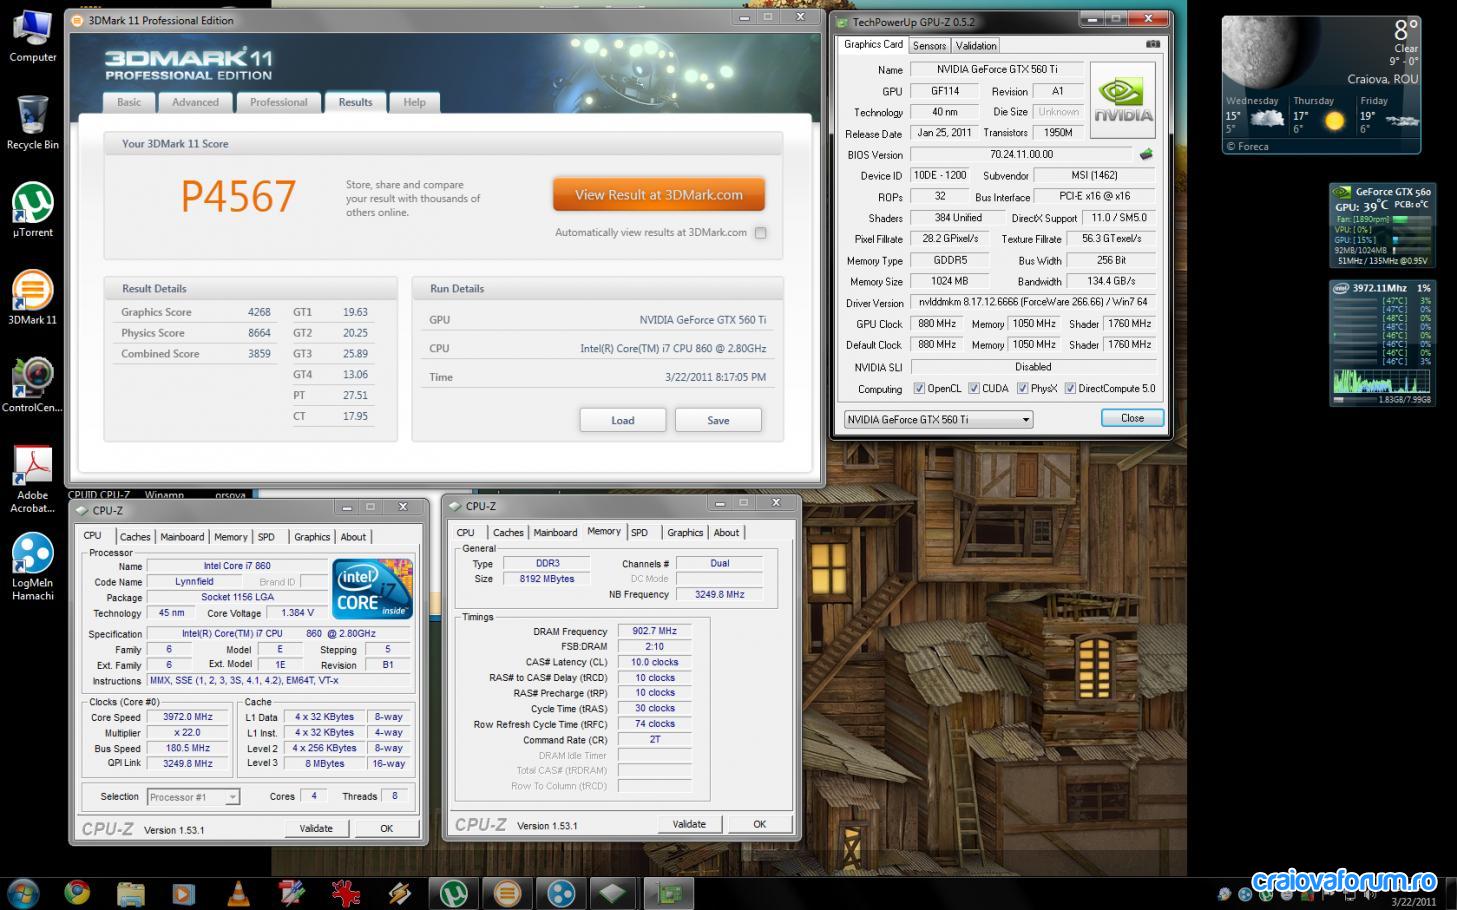Click the Graphics Score value 4268
Viewport: 1457px width, 910px height.
click(x=259, y=312)
